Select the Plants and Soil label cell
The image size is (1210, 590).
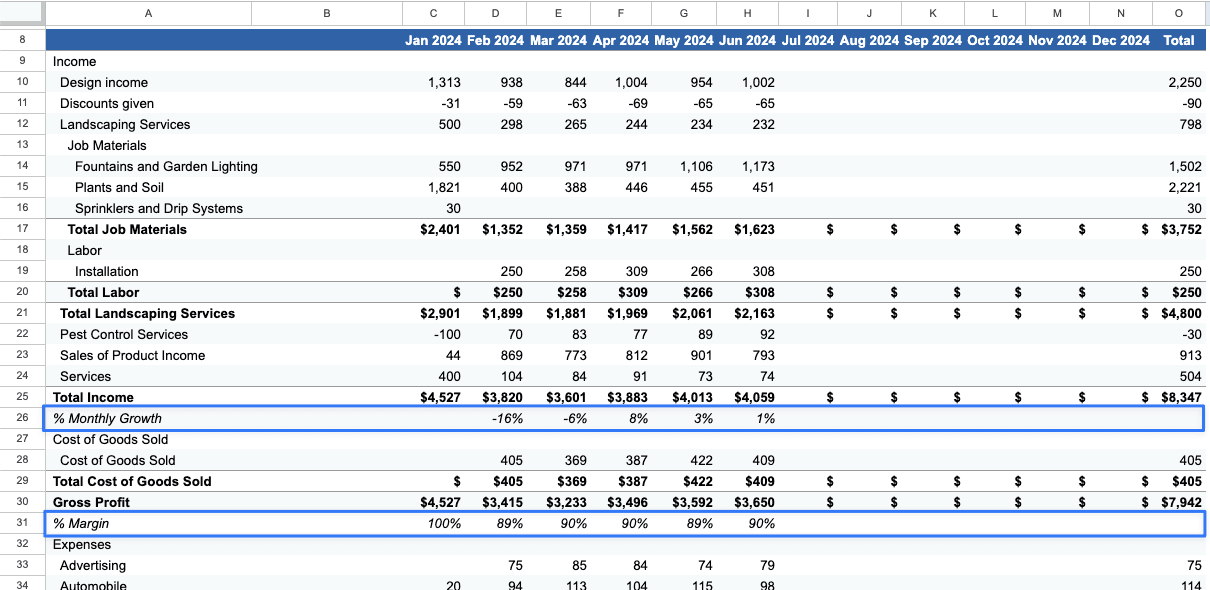point(119,187)
